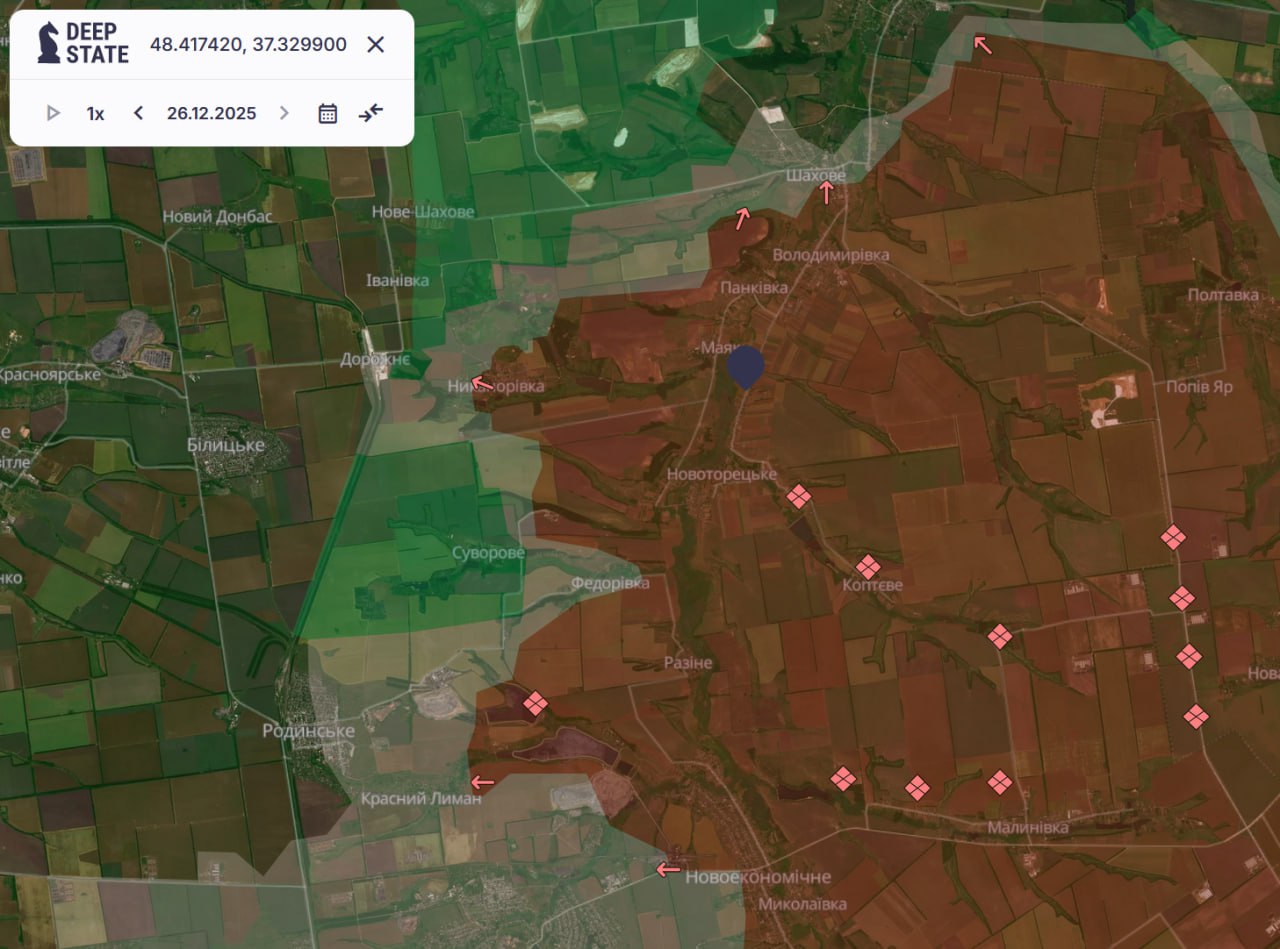The height and width of the screenshot is (949, 1280).
Task: Advance to next date with right chevron
Action: (284, 113)
